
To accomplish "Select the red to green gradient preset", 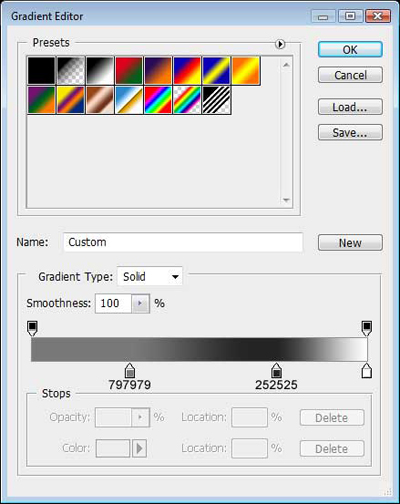I will (129, 70).
